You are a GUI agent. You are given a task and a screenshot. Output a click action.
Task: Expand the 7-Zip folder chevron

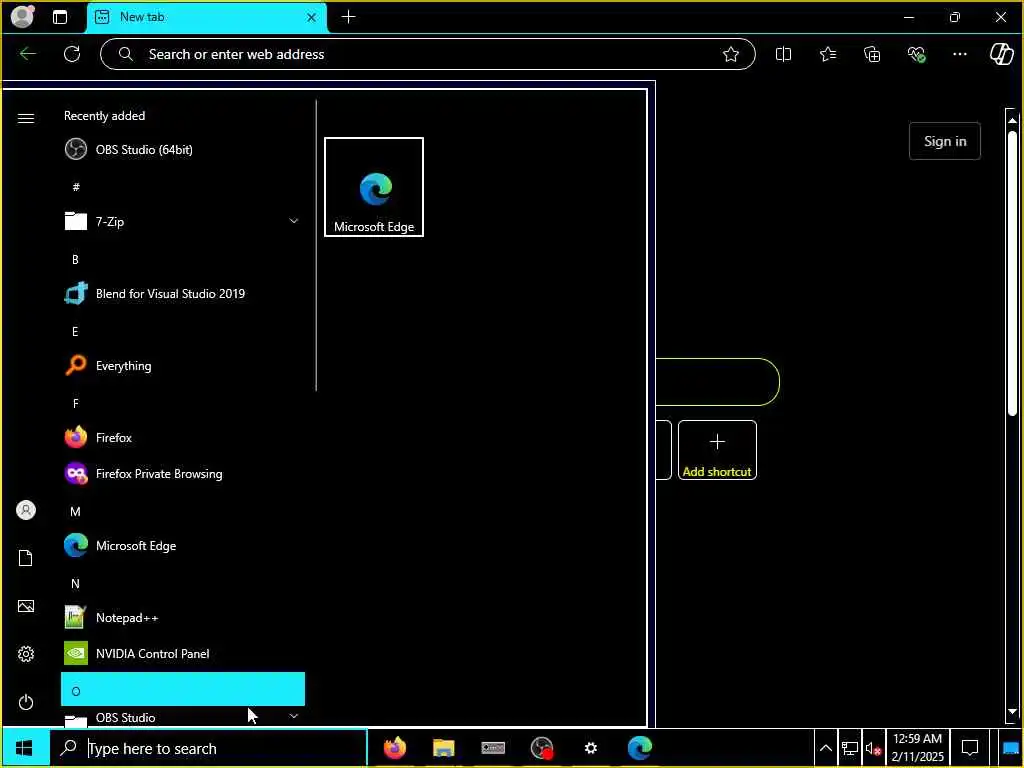pyautogui.click(x=294, y=221)
